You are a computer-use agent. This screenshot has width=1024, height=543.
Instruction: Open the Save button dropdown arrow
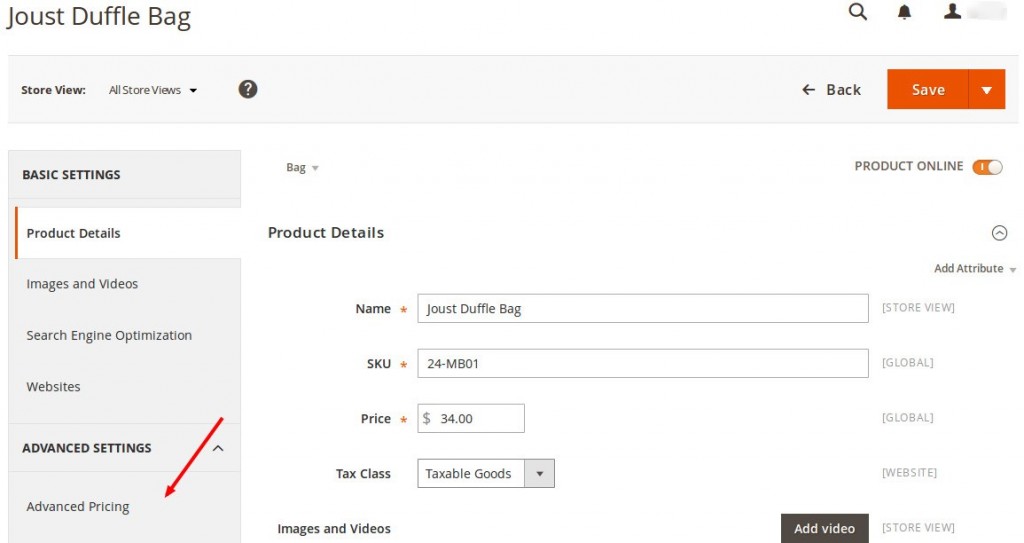tap(986, 90)
